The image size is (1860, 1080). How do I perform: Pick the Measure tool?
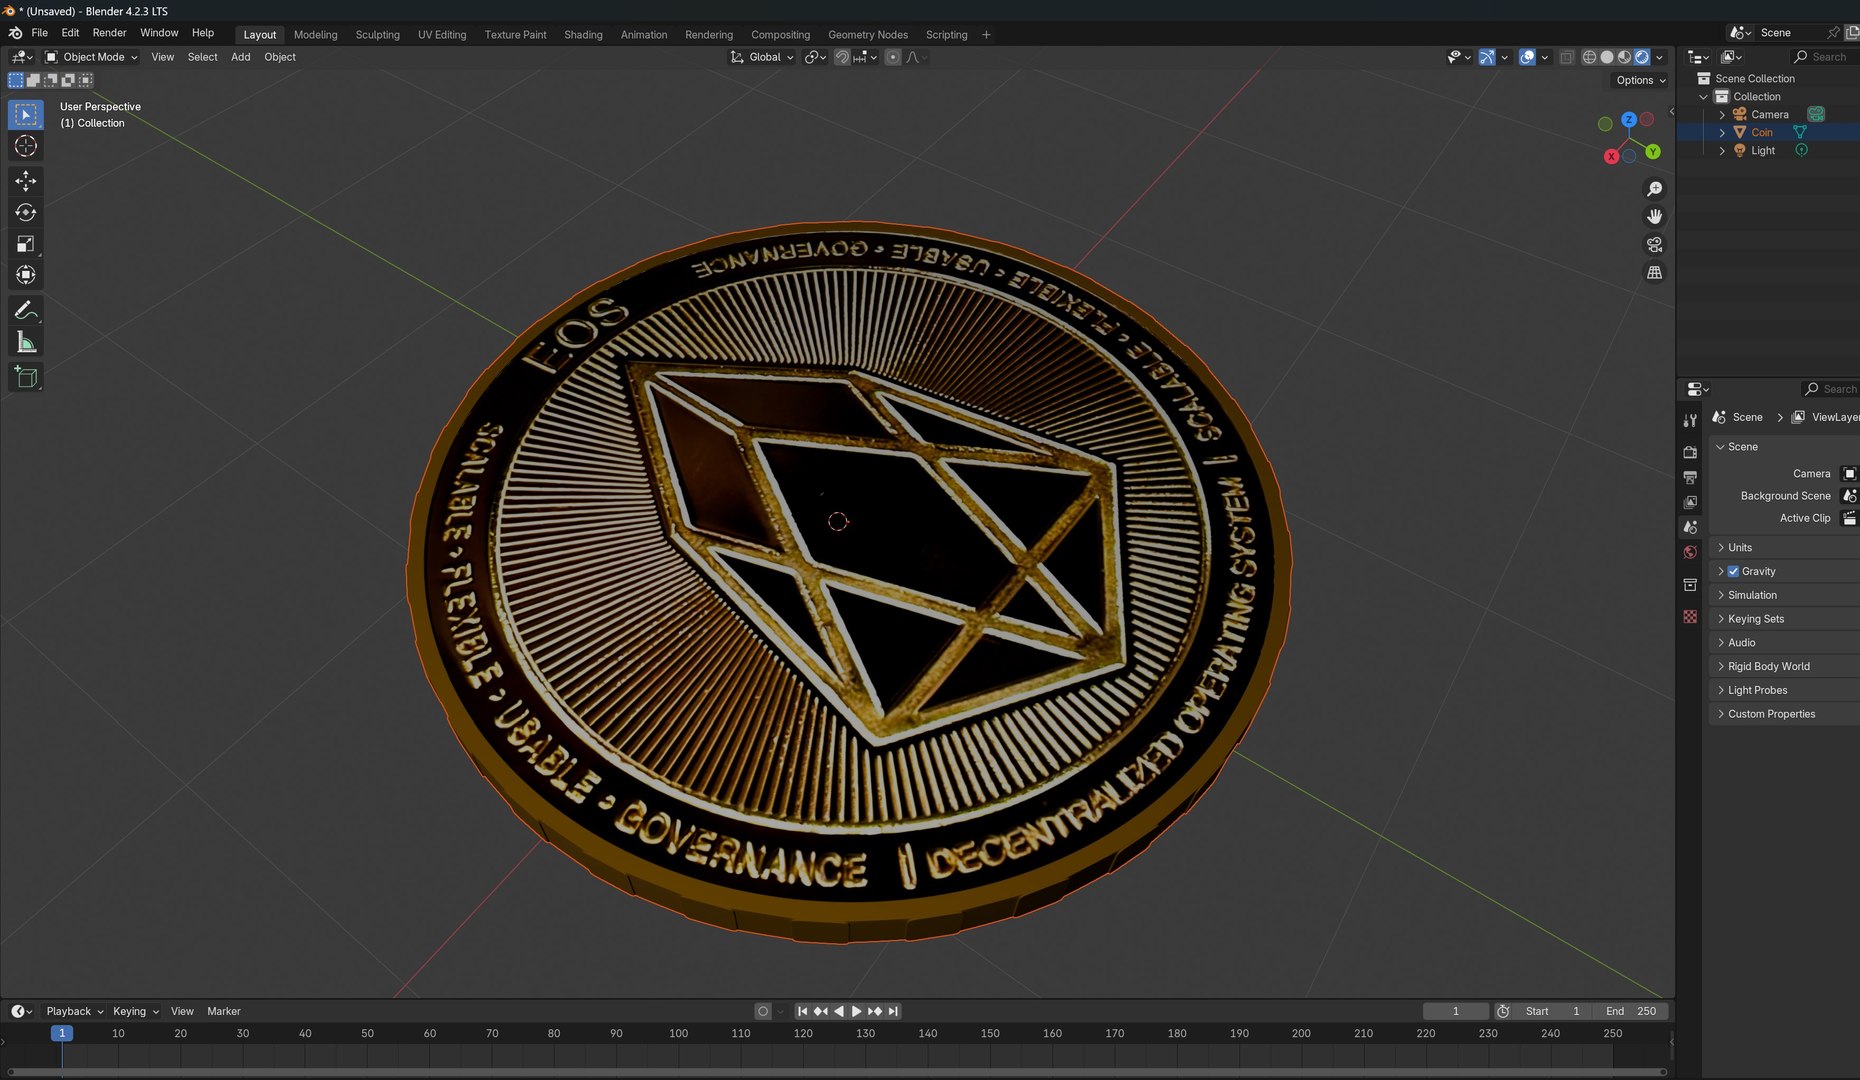coord(26,343)
